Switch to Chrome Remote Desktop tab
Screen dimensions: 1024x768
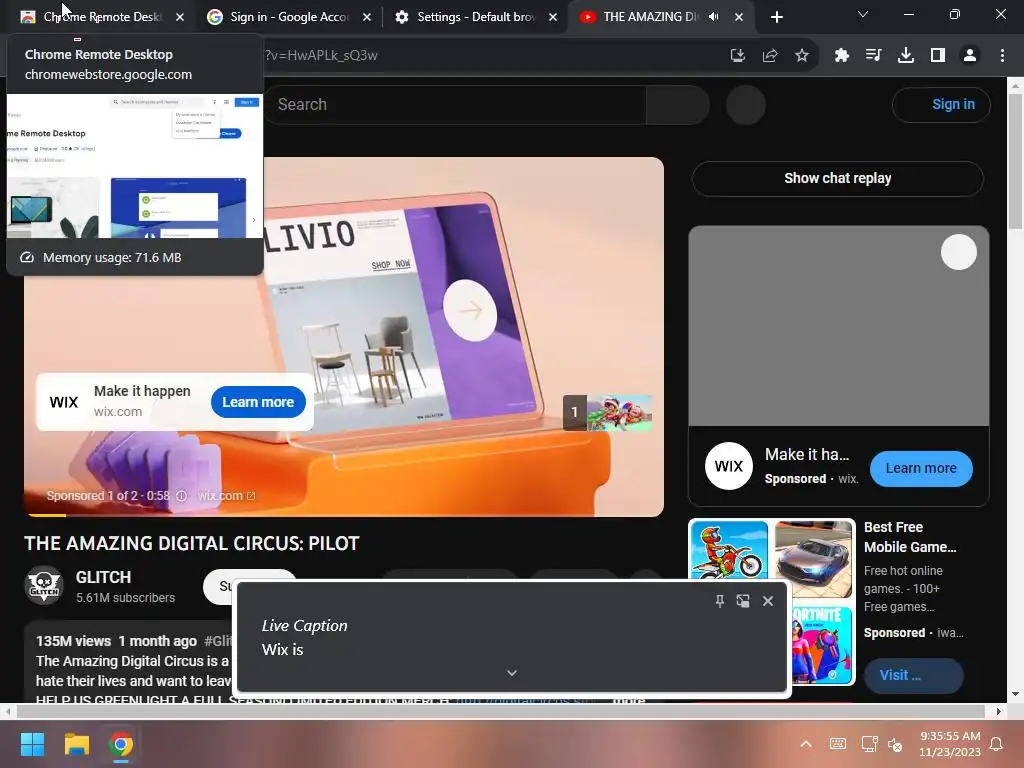pyautogui.click(x=101, y=17)
